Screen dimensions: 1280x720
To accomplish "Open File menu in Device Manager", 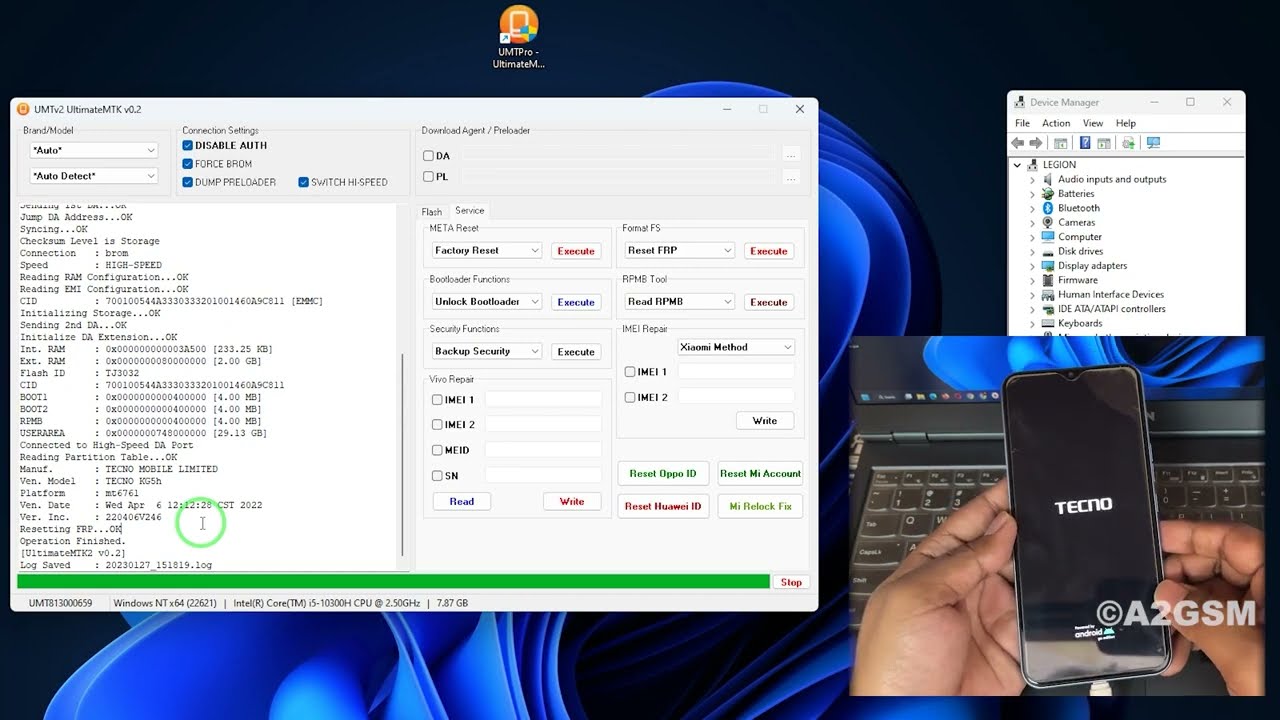I will 1022,123.
